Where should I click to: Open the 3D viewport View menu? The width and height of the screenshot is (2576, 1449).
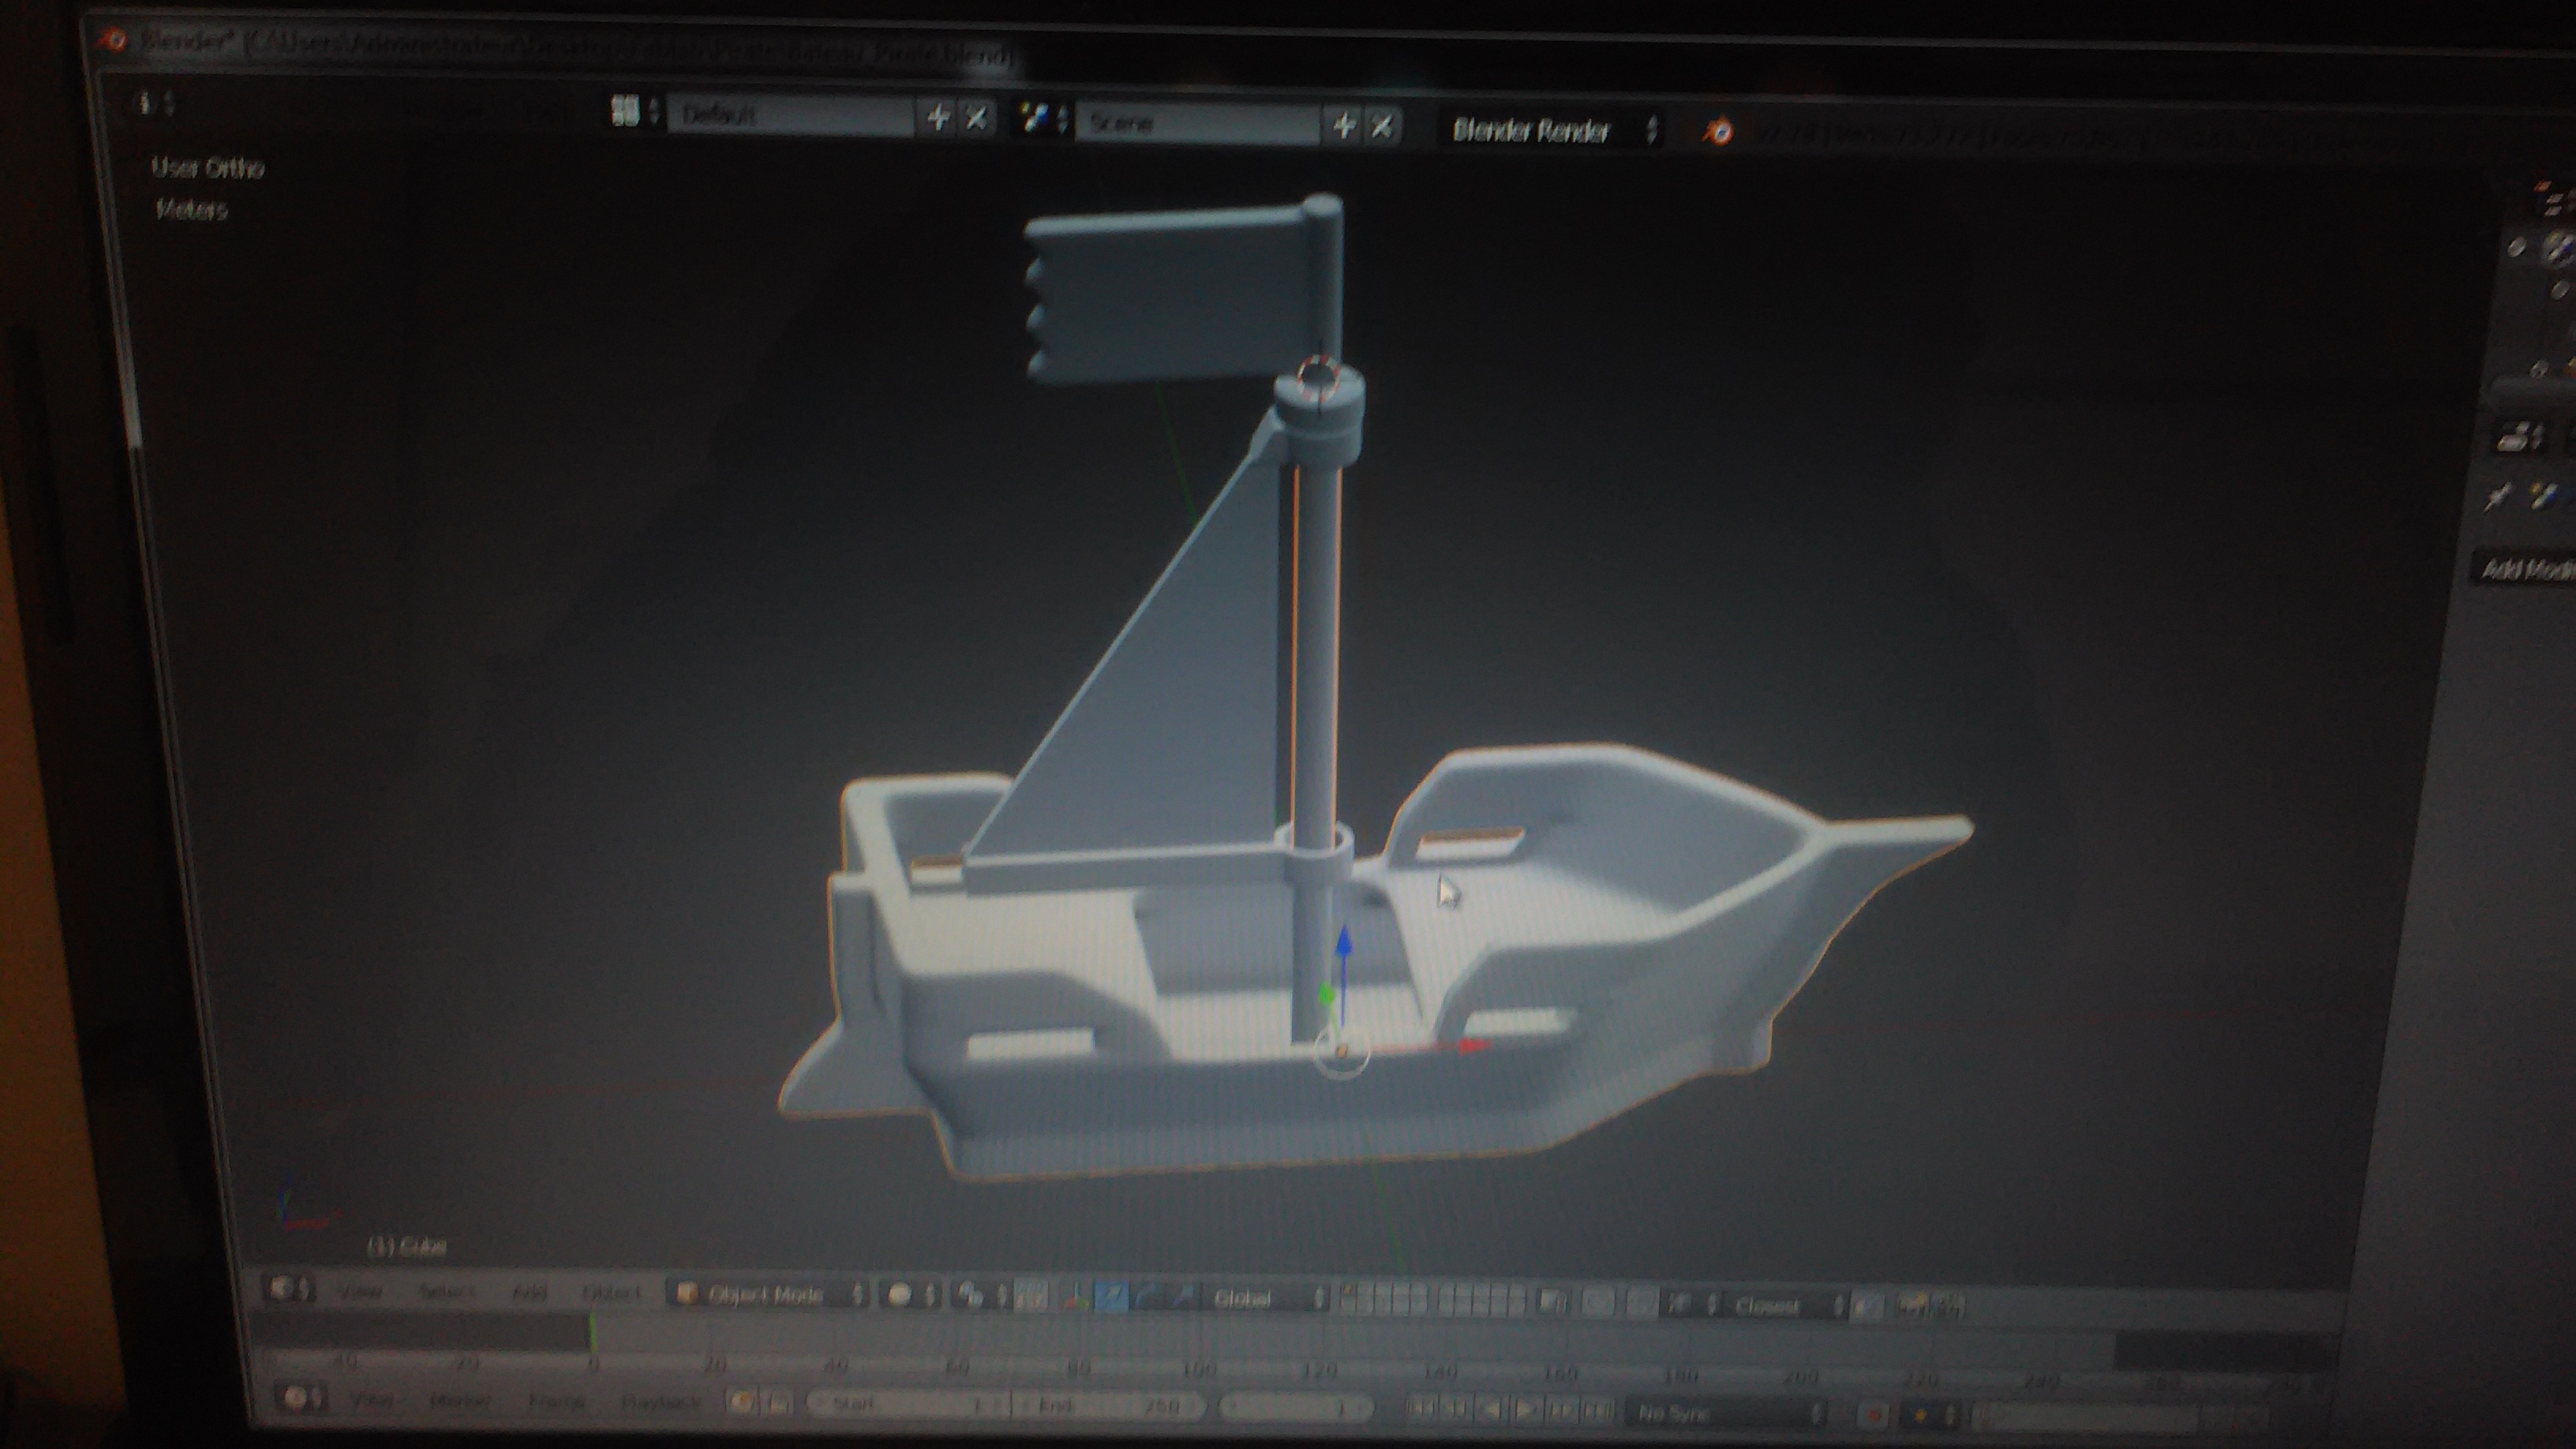[x=361, y=1291]
